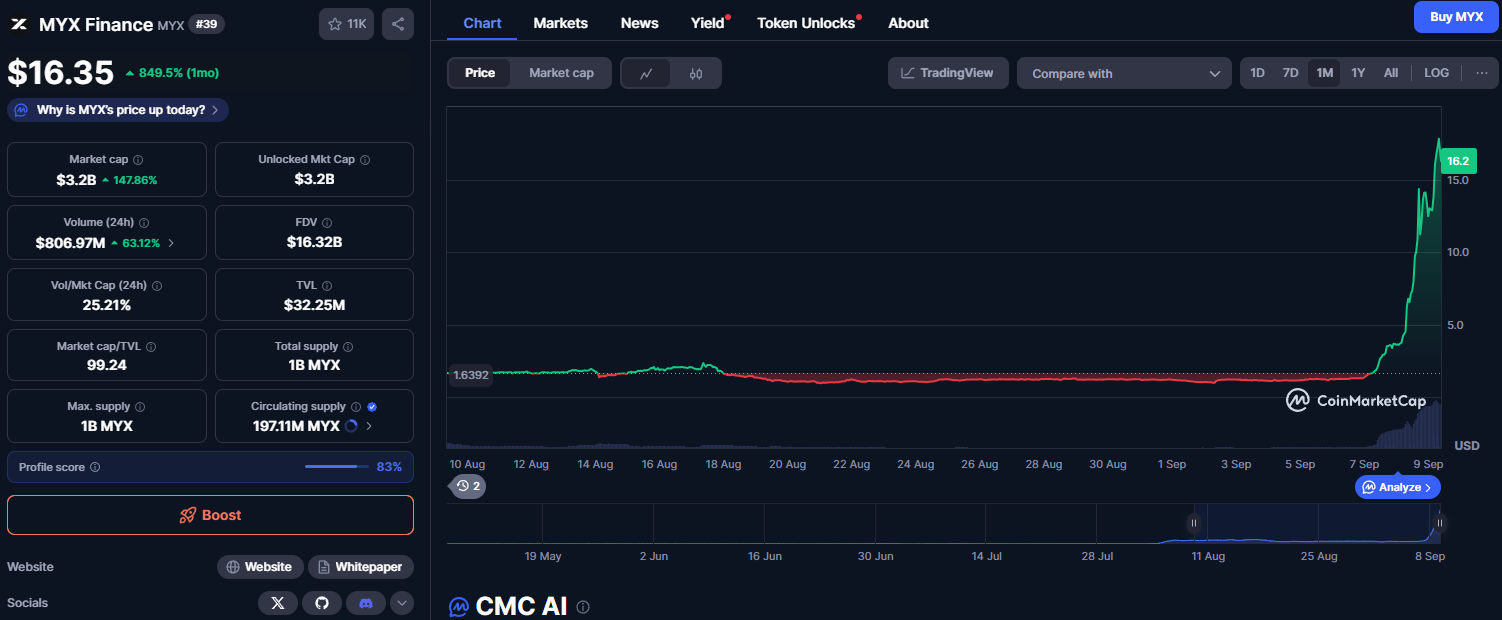Image resolution: width=1502 pixels, height=620 pixels.
Task: Click the events history badge showing 2
Action: click(x=468, y=486)
